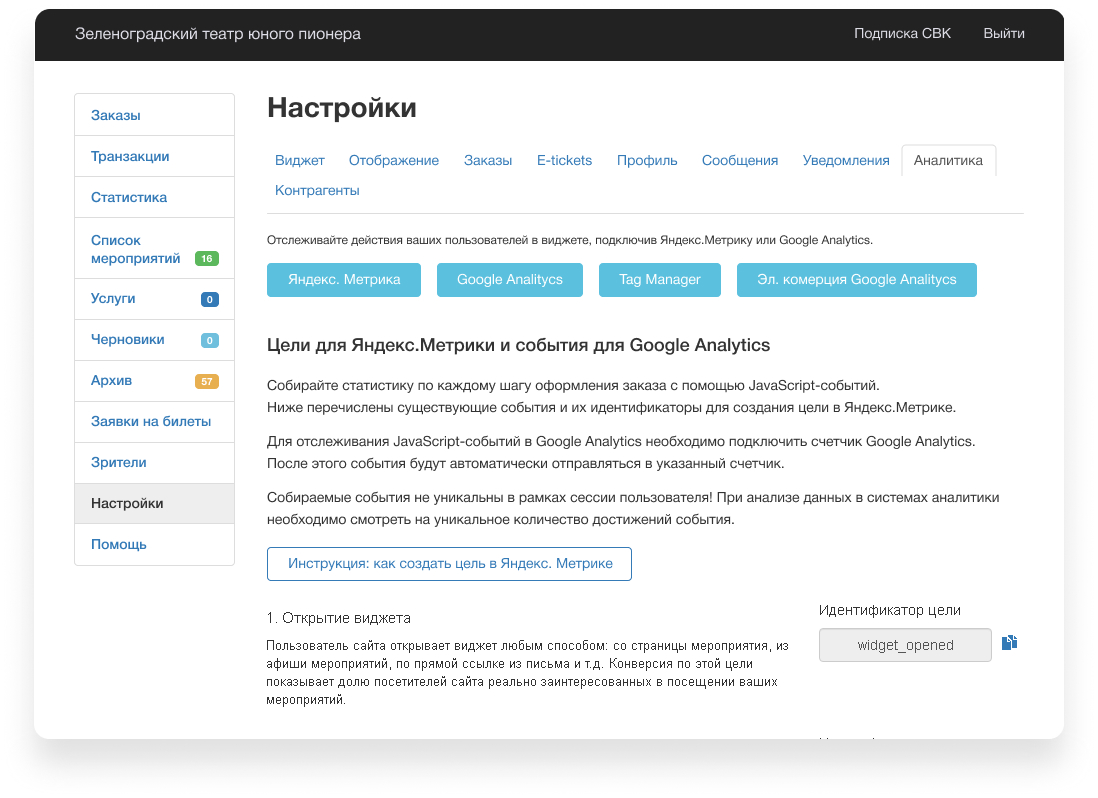Switch to the Отображение tab

[x=394, y=160]
